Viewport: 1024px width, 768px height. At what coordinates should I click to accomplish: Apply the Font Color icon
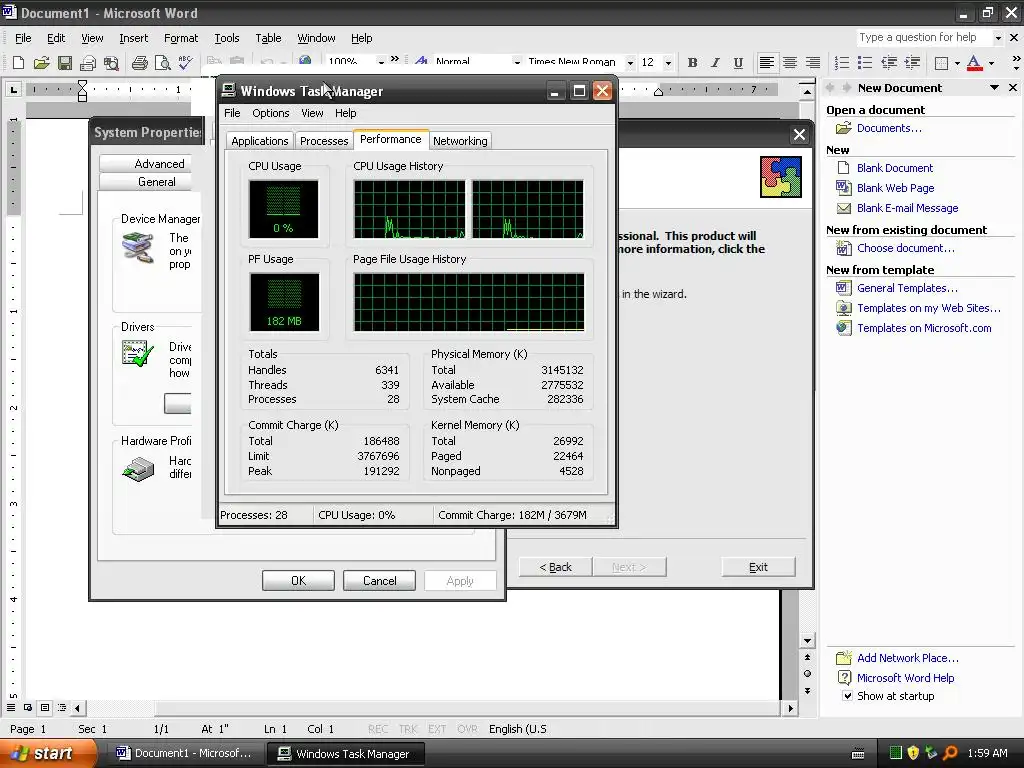click(x=974, y=63)
